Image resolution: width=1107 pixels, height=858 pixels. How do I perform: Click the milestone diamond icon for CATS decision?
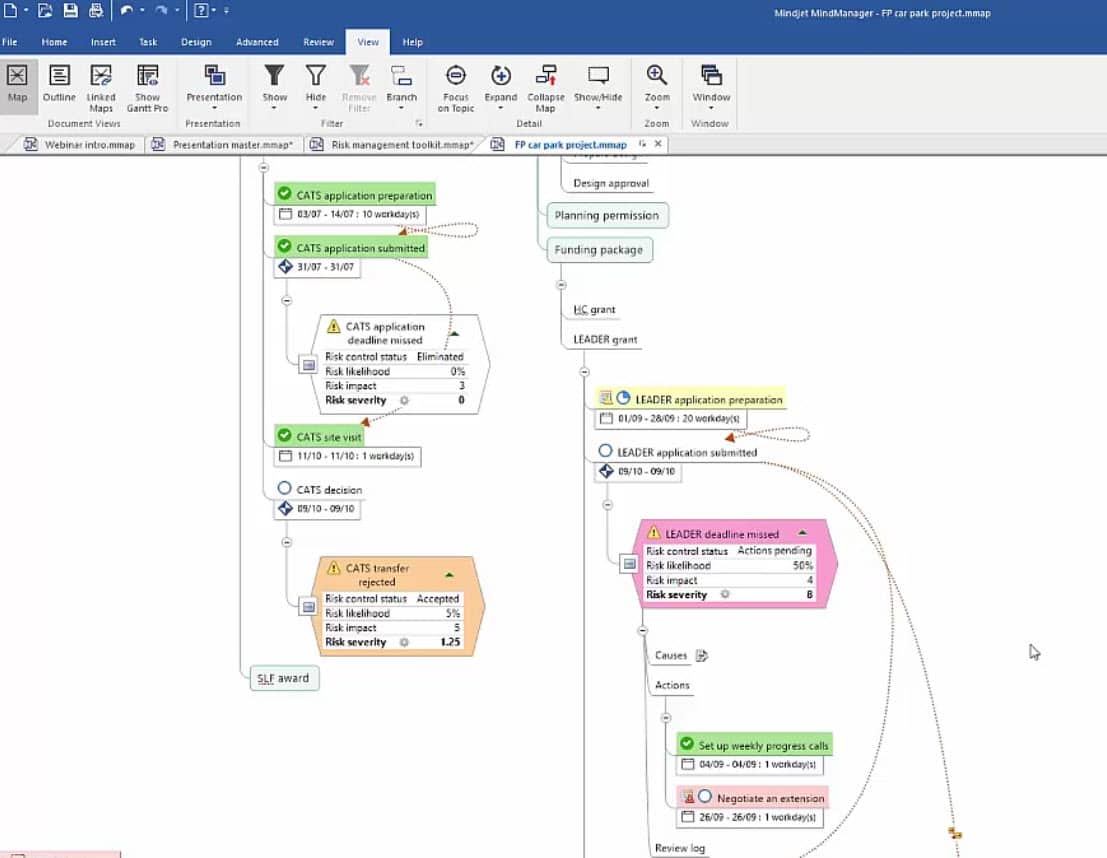(x=285, y=508)
